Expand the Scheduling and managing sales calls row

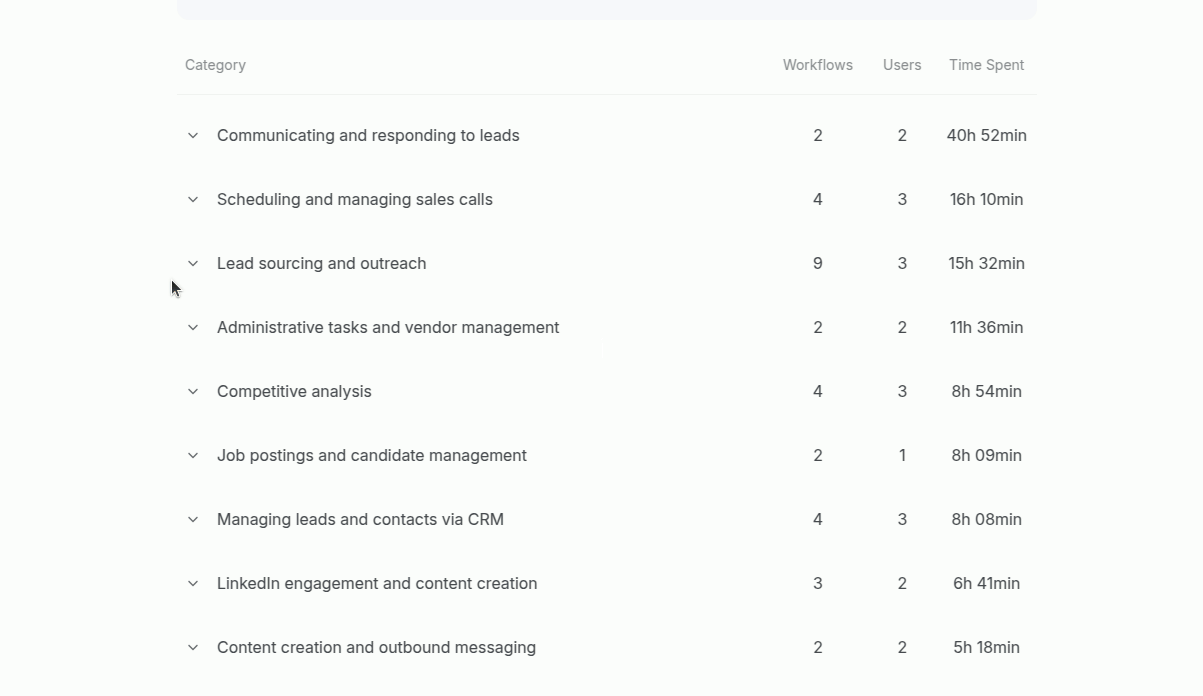click(192, 199)
